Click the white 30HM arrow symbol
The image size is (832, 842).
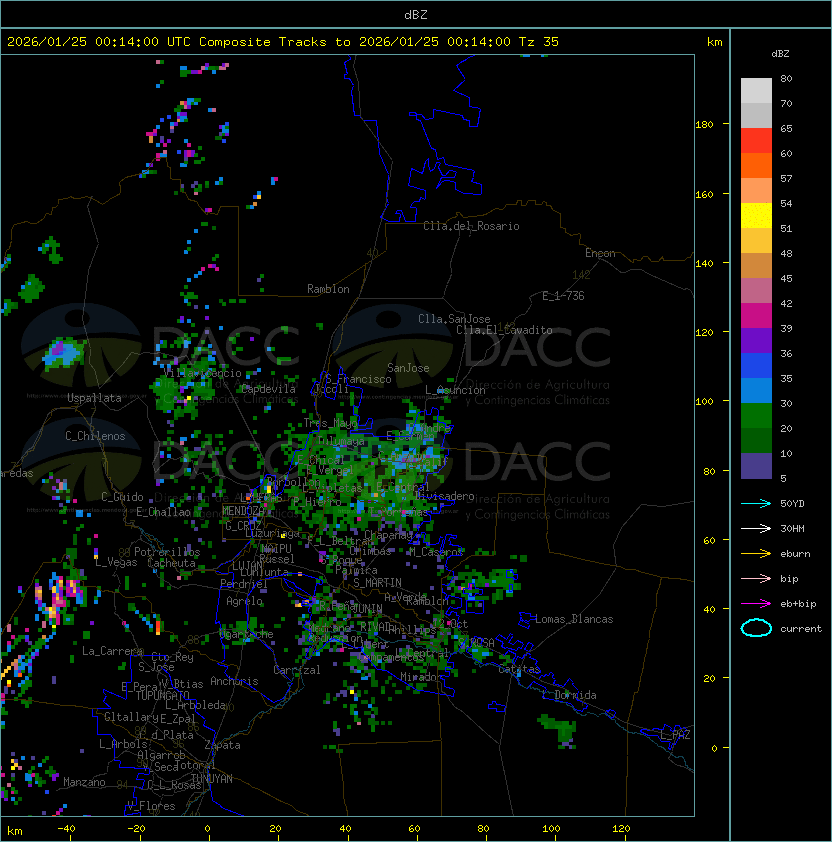[x=756, y=528]
